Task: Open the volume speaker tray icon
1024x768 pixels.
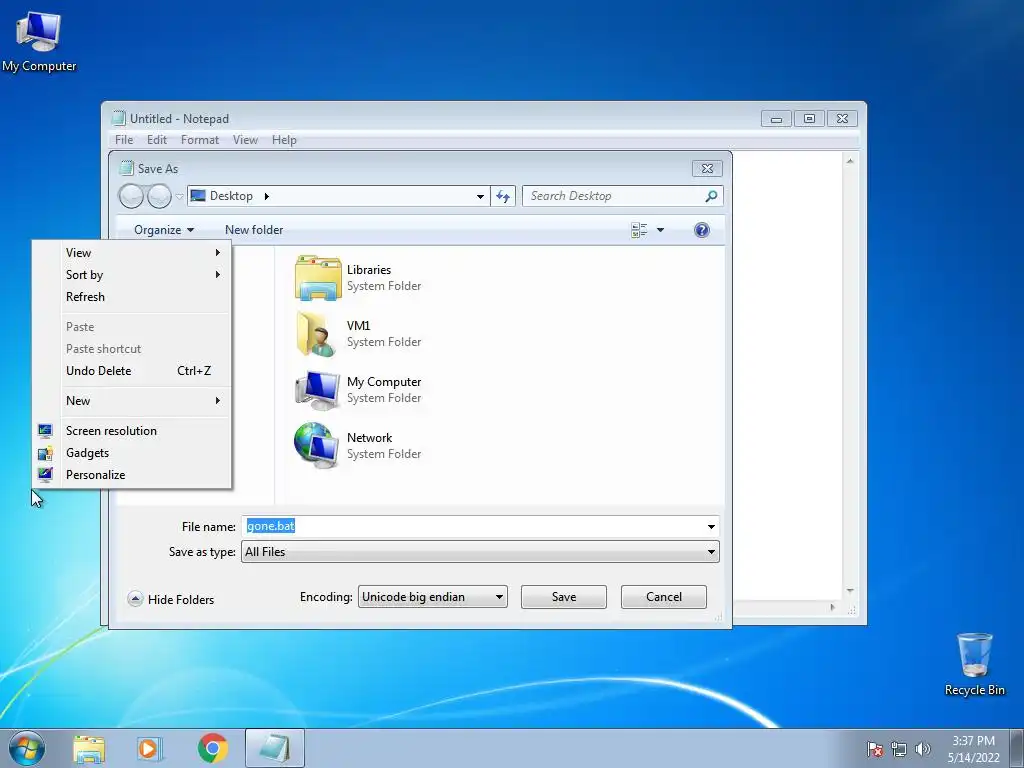Action: 923,749
